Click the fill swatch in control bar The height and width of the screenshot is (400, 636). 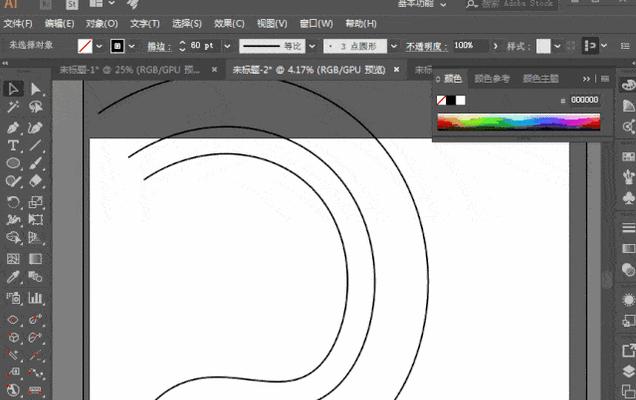click(85, 46)
